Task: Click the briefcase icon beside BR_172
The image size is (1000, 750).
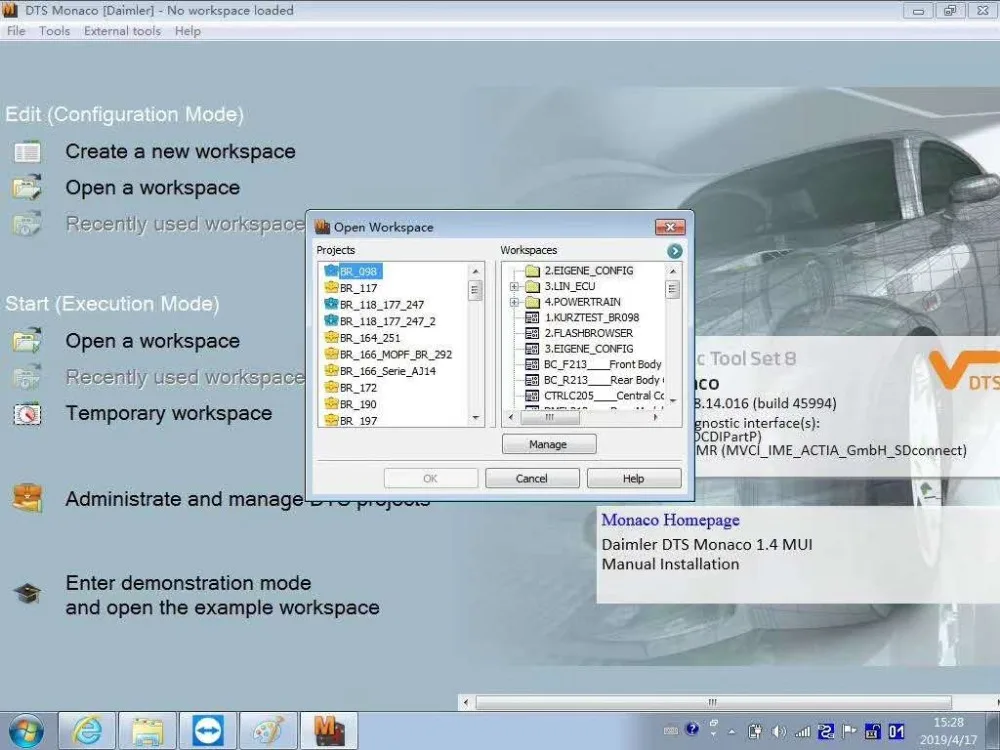Action: click(331, 387)
